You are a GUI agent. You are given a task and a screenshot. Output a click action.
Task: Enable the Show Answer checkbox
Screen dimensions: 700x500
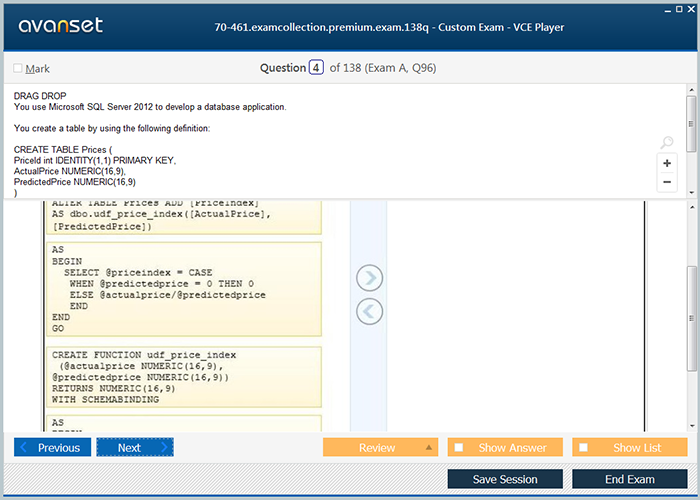pyautogui.click(x=459, y=447)
